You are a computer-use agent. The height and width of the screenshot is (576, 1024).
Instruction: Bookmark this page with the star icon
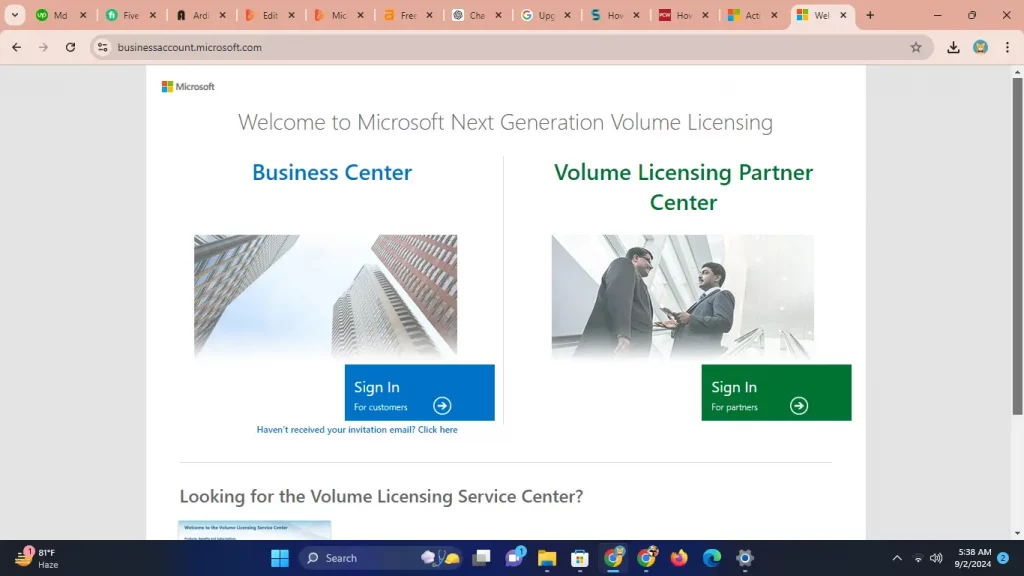tap(916, 47)
